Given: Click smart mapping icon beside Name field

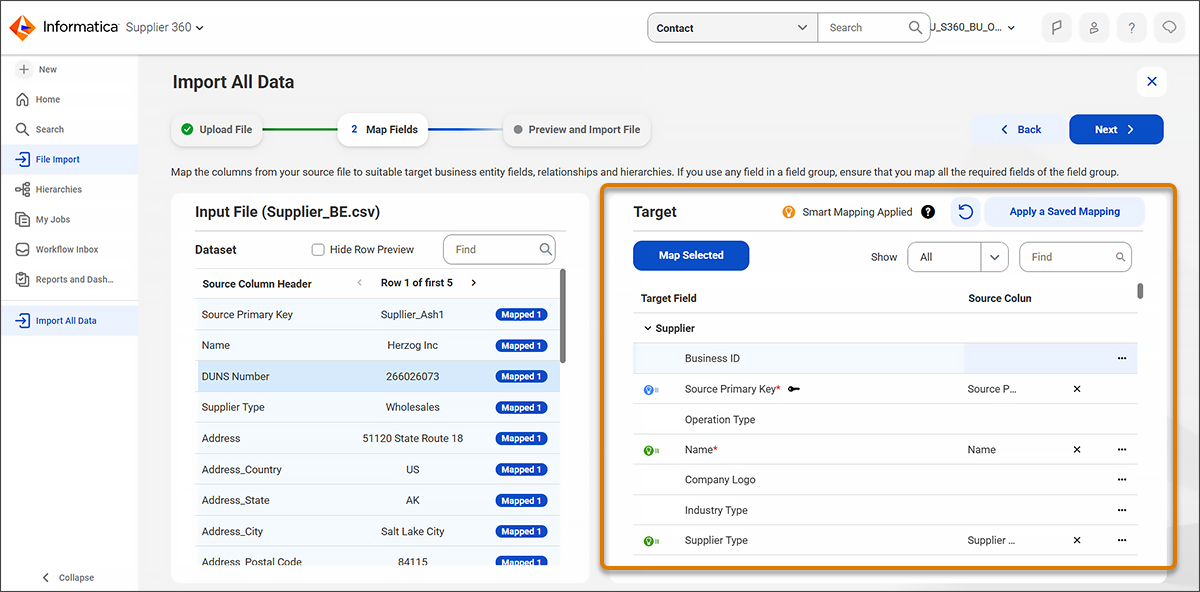Looking at the screenshot, I should coord(650,451).
